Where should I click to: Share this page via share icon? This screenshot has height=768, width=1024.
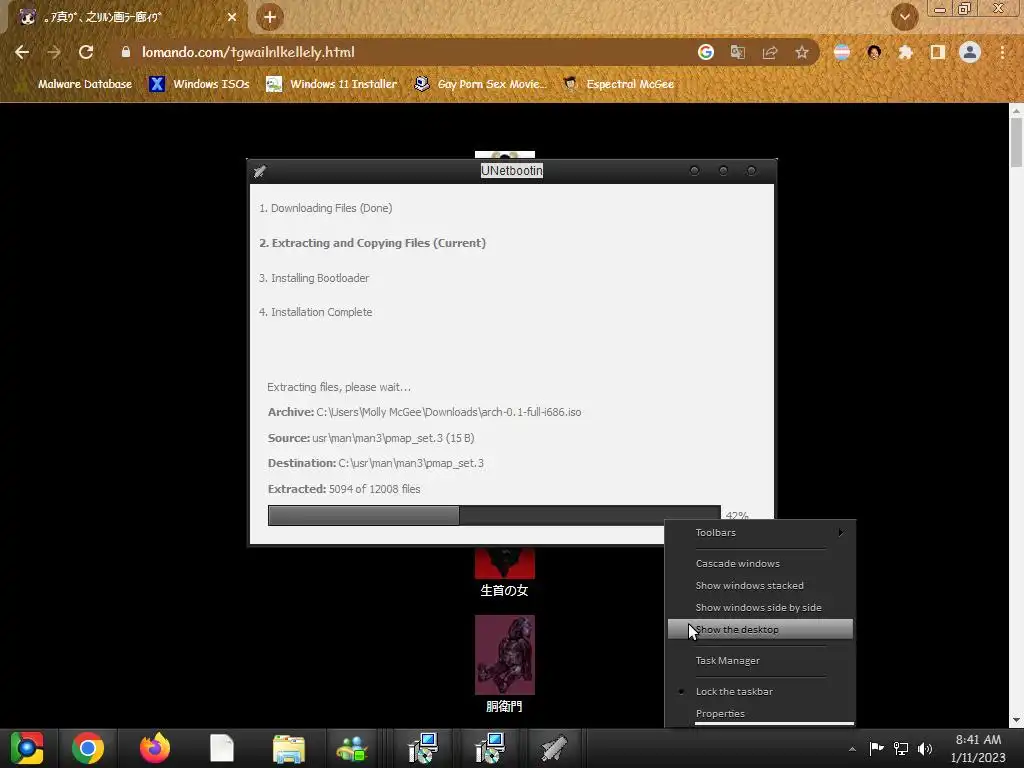click(770, 52)
